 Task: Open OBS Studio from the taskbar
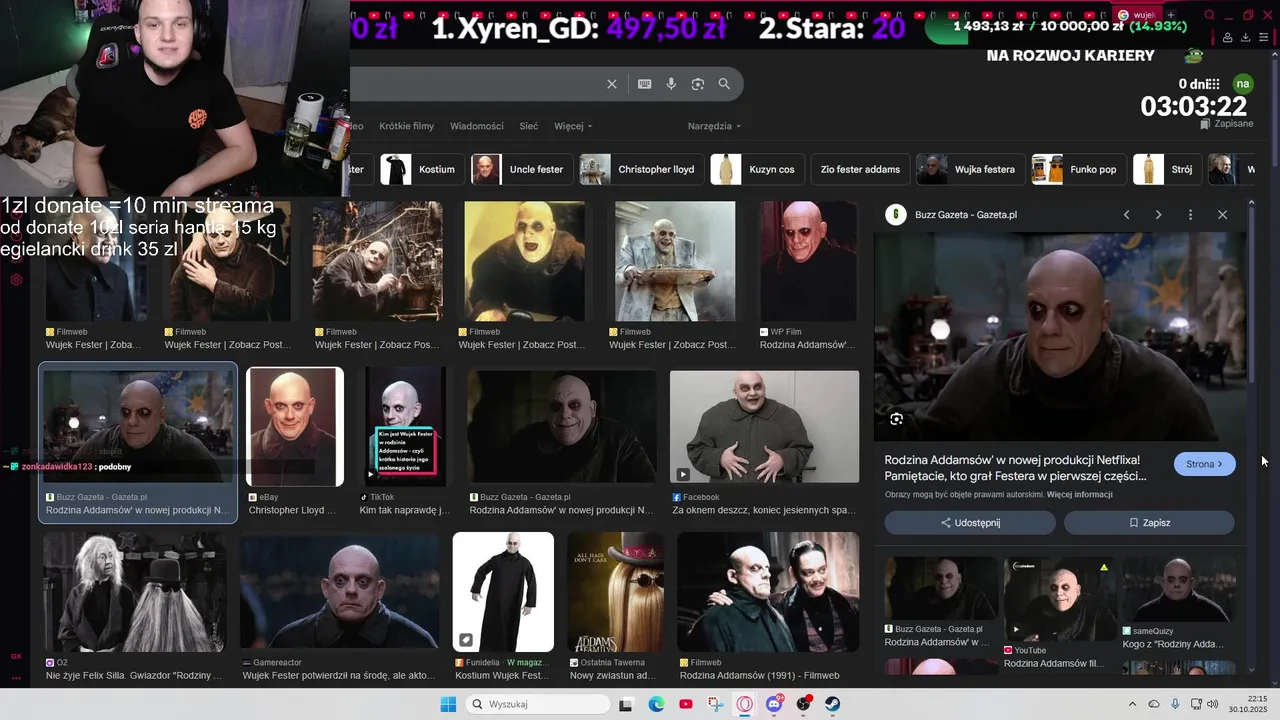pos(803,704)
